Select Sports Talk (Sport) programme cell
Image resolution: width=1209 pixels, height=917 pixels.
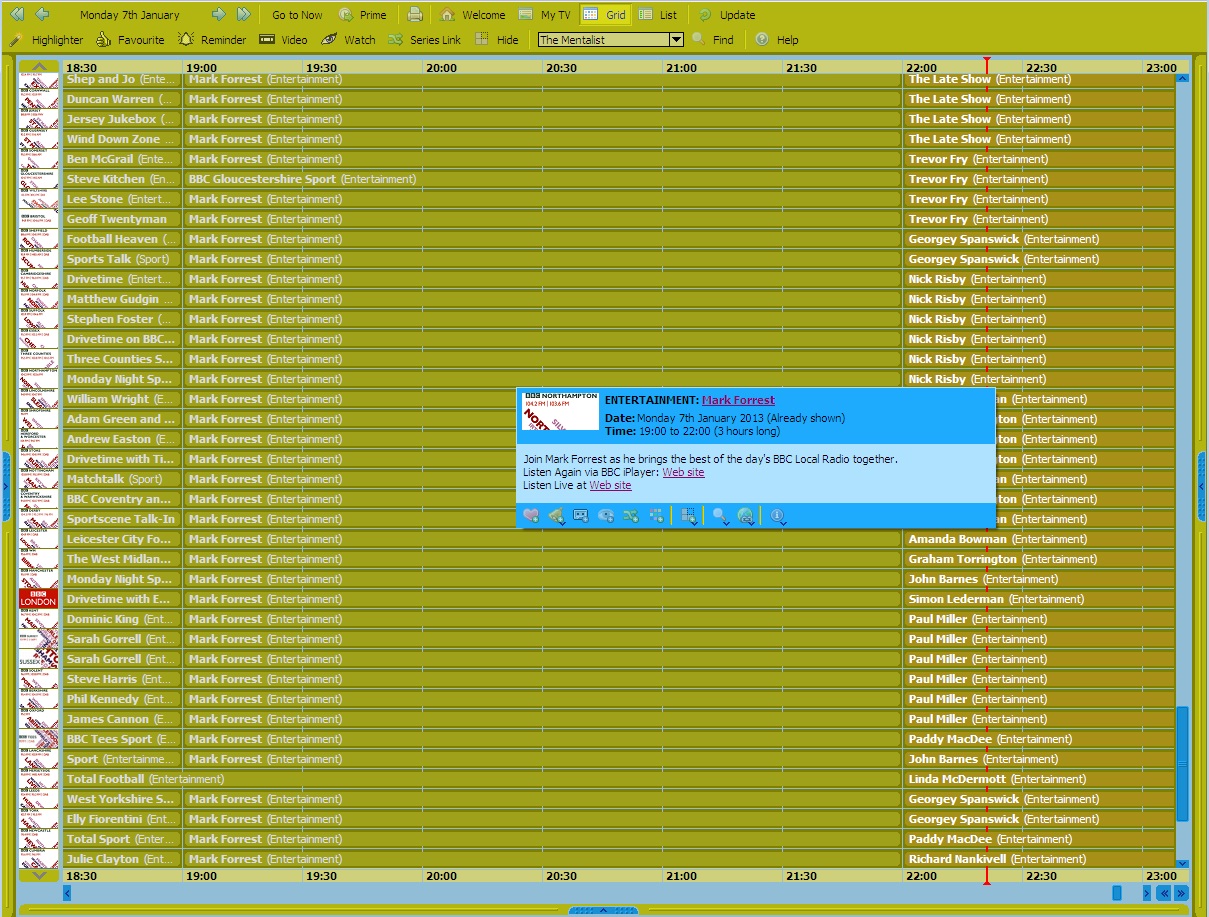(x=122, y=259)
